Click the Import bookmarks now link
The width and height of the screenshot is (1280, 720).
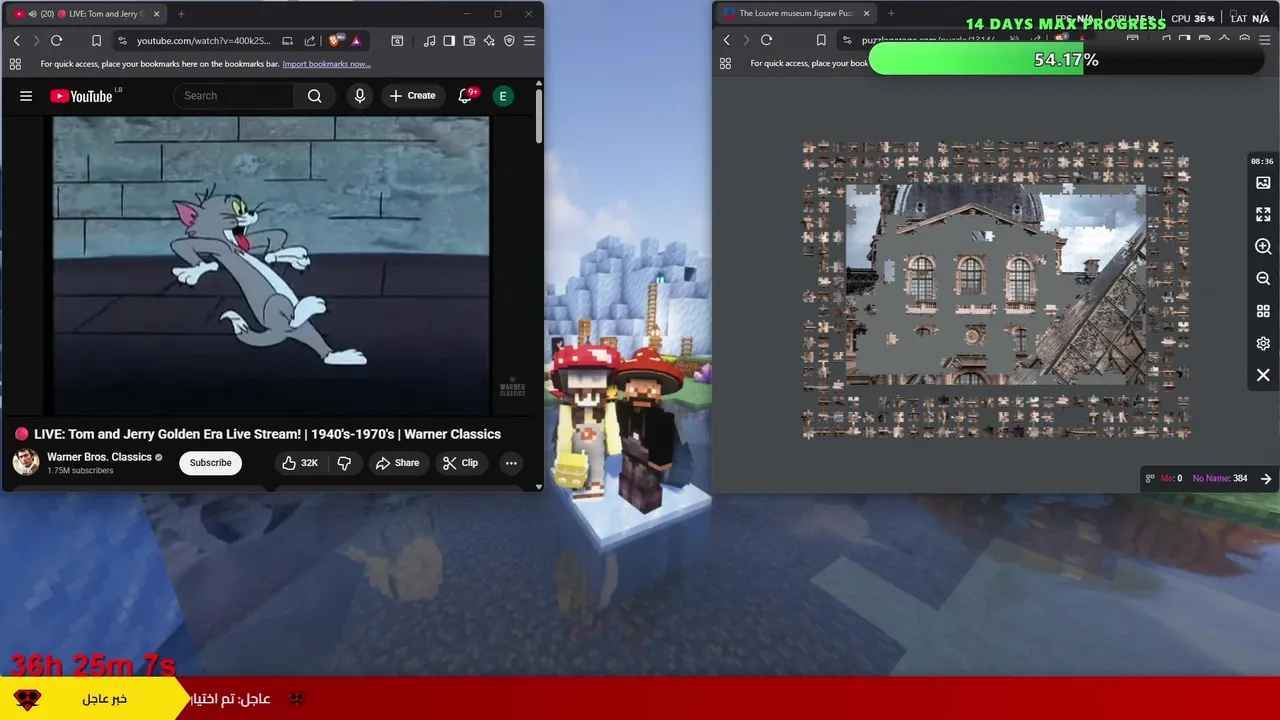(326, 64)
